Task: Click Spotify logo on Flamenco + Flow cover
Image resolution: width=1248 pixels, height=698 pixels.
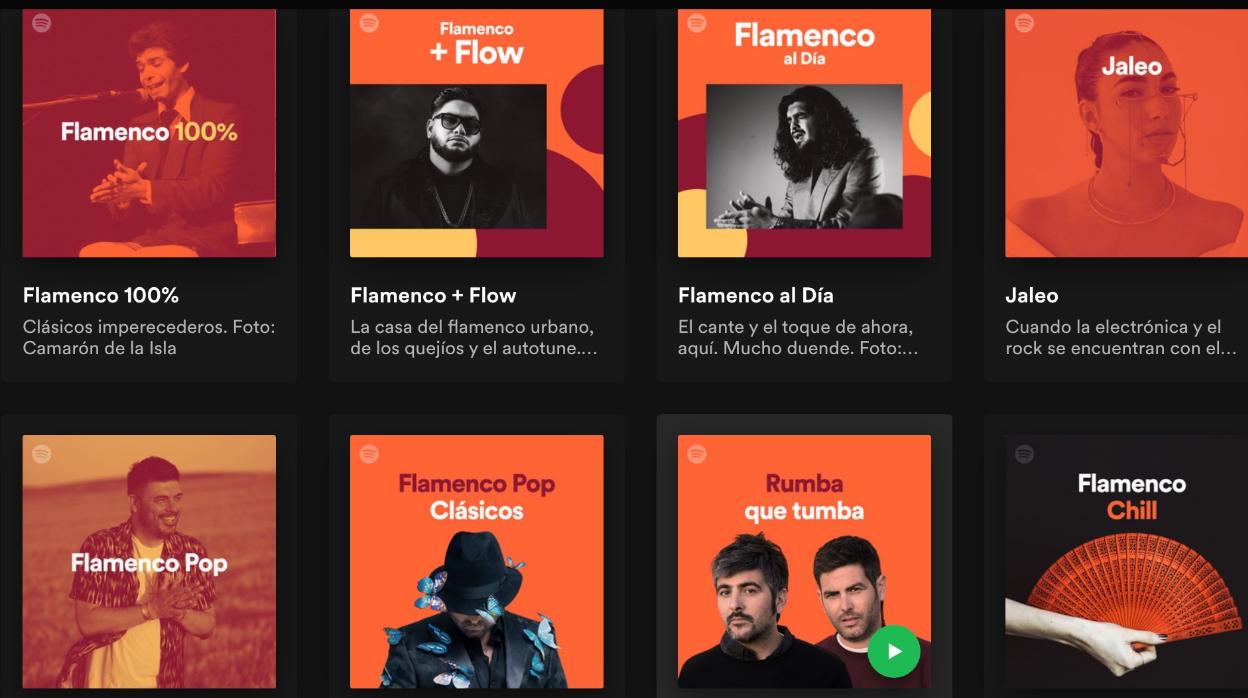Action: (x=369, y=23)
